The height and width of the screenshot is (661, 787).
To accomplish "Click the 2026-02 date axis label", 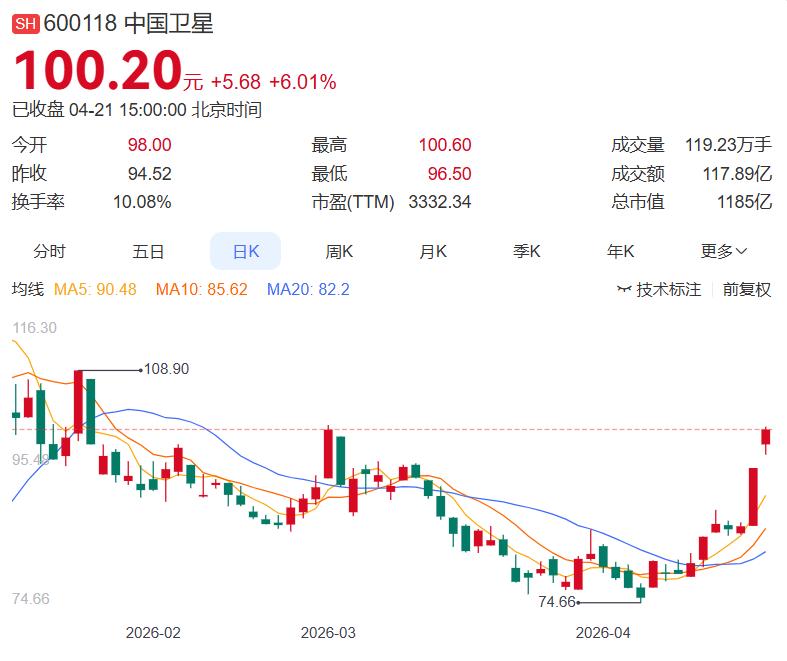I will 153,633.
